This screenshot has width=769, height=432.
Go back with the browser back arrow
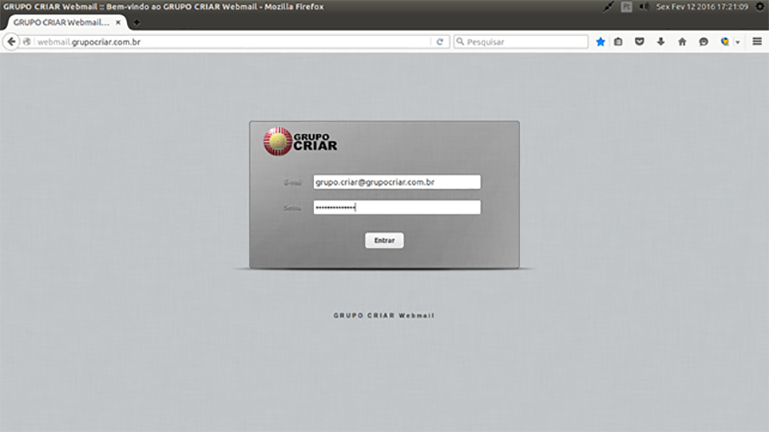coord(11,42)
